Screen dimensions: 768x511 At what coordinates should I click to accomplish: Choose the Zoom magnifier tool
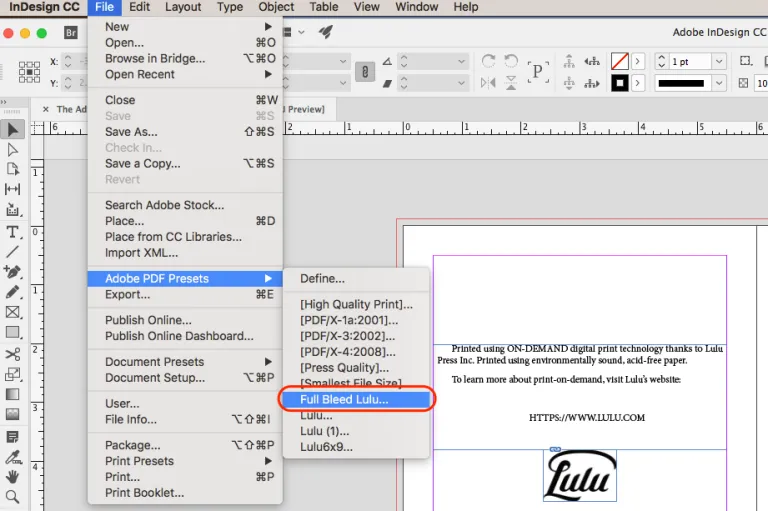(13, 497)
